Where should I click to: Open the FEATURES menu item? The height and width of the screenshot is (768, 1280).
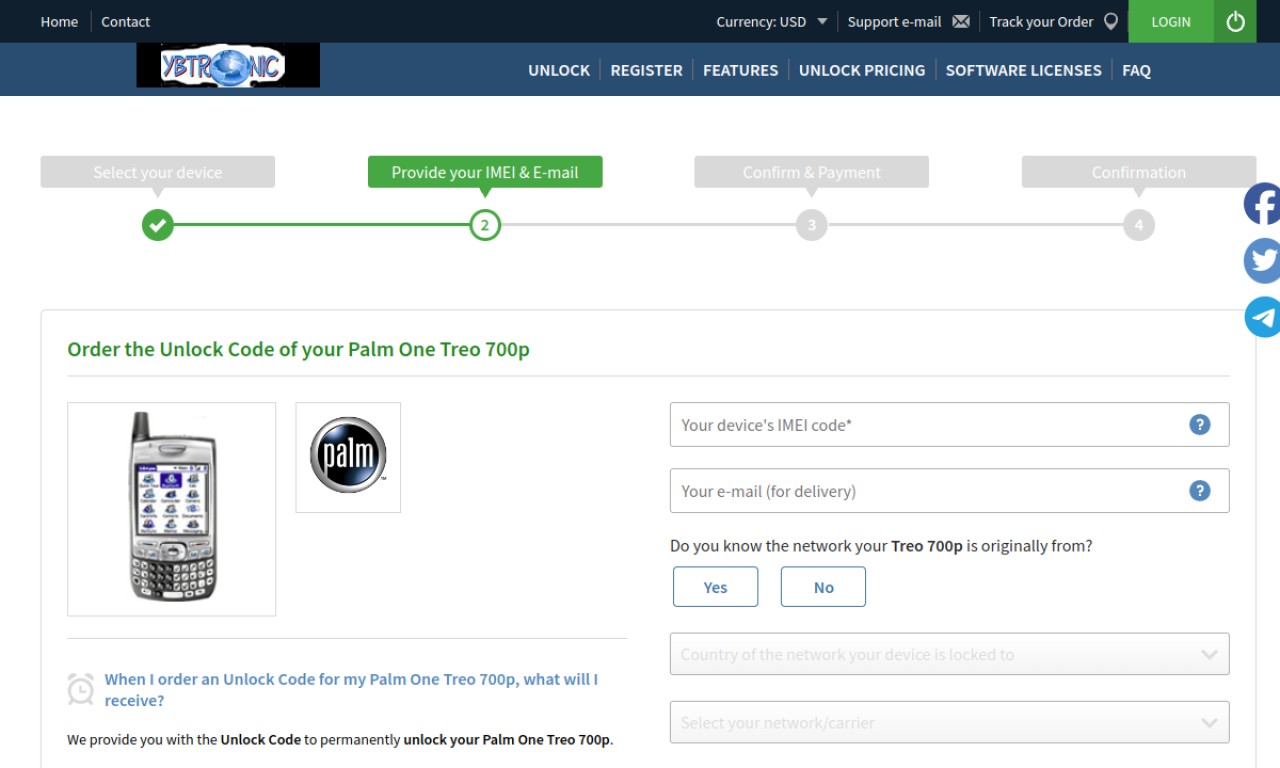point(740,70)
